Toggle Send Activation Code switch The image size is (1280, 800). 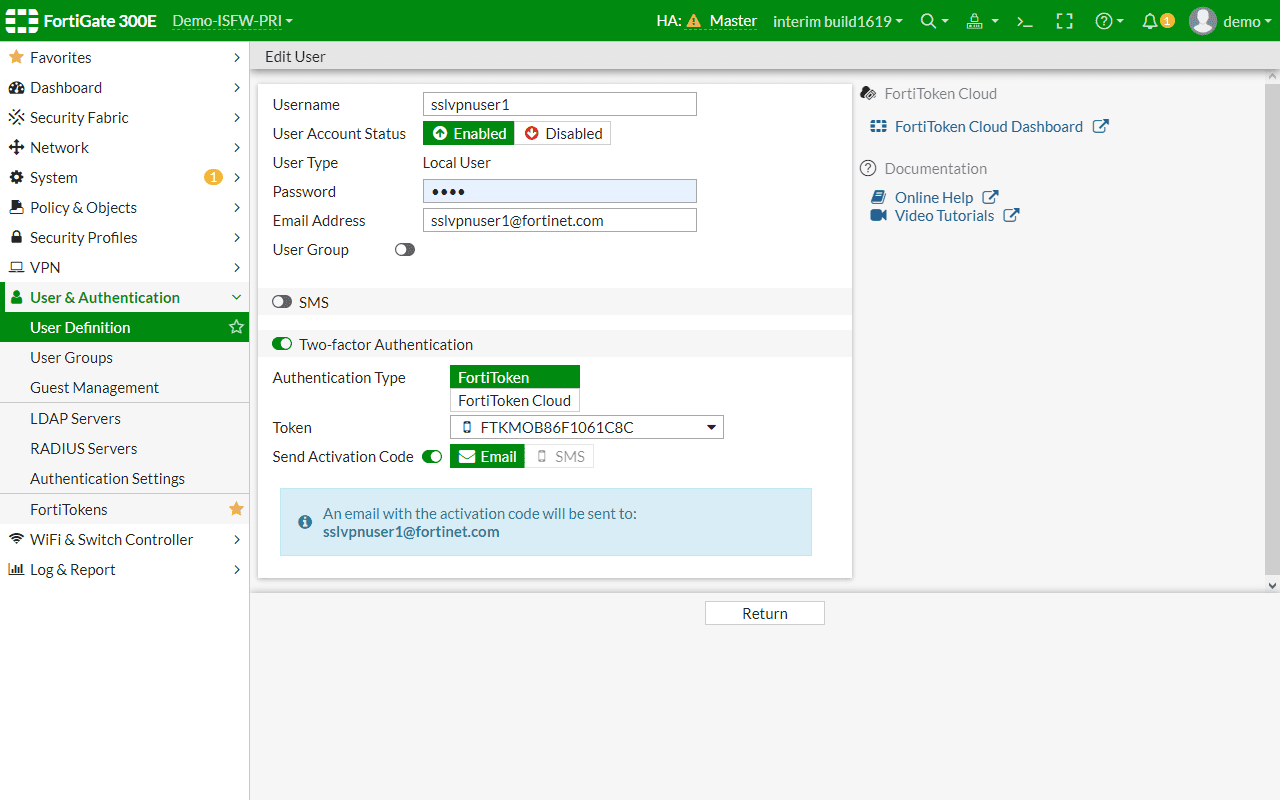click(432, 456)
